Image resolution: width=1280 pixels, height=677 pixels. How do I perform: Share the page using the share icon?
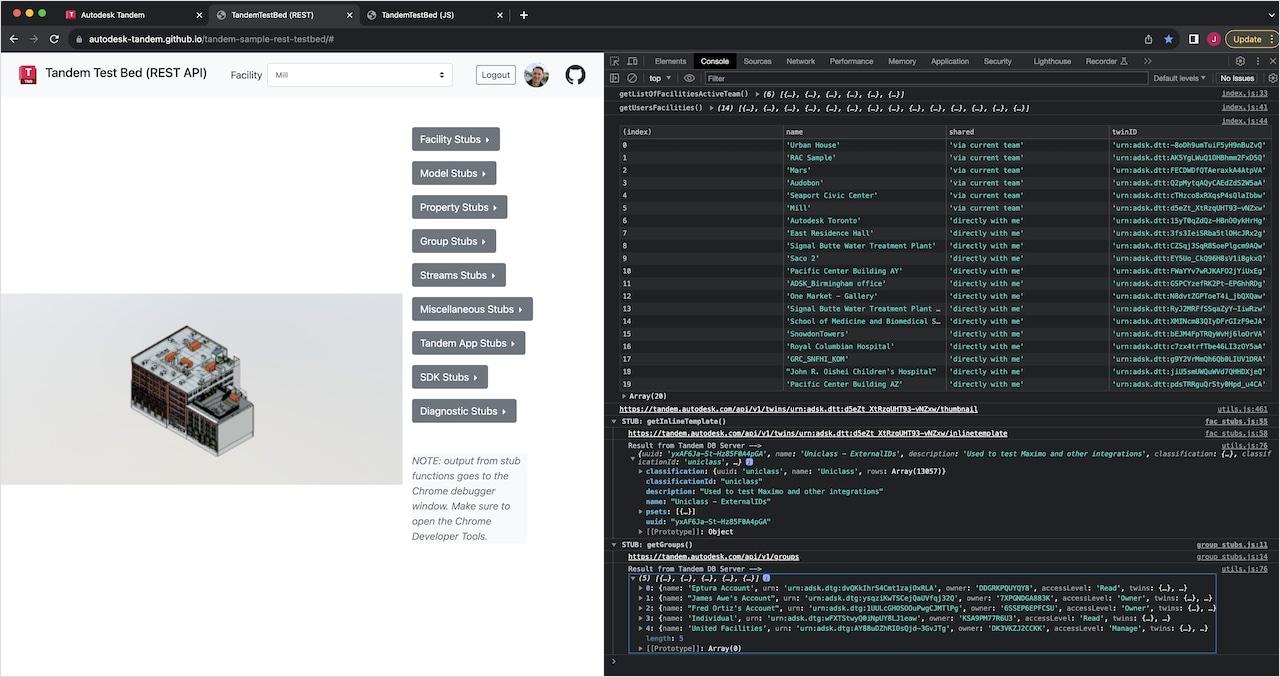1148,39
